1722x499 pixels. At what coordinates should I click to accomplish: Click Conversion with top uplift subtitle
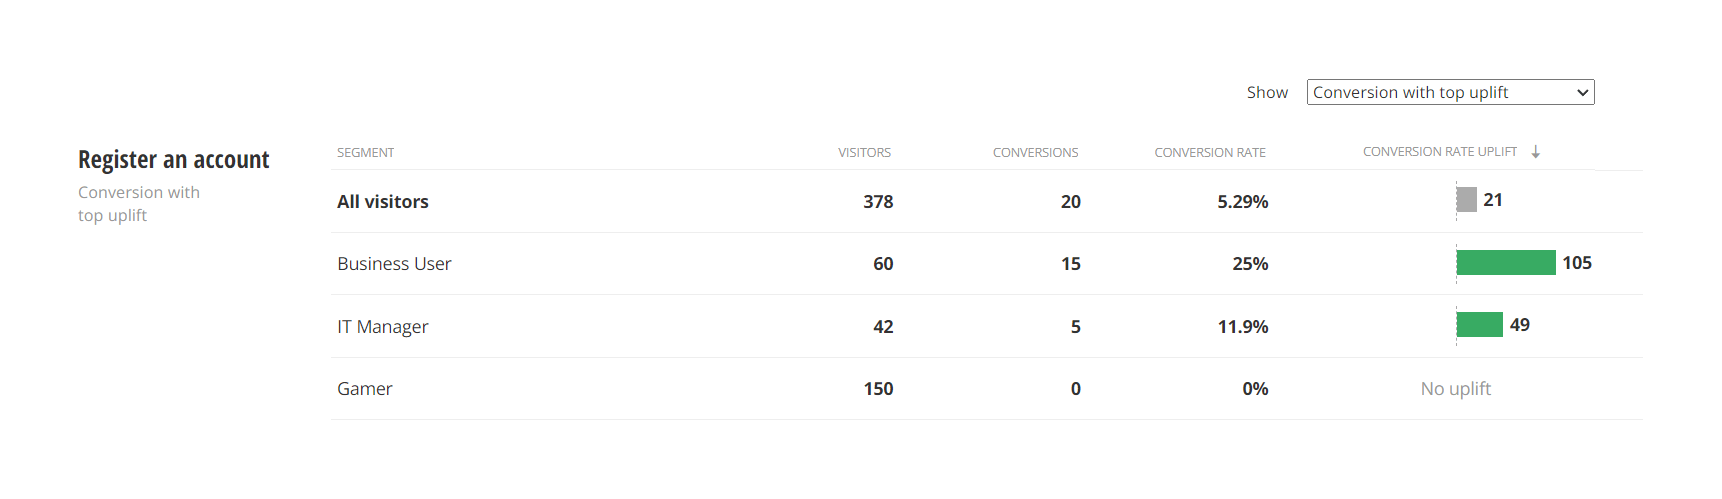pos(139,203)
